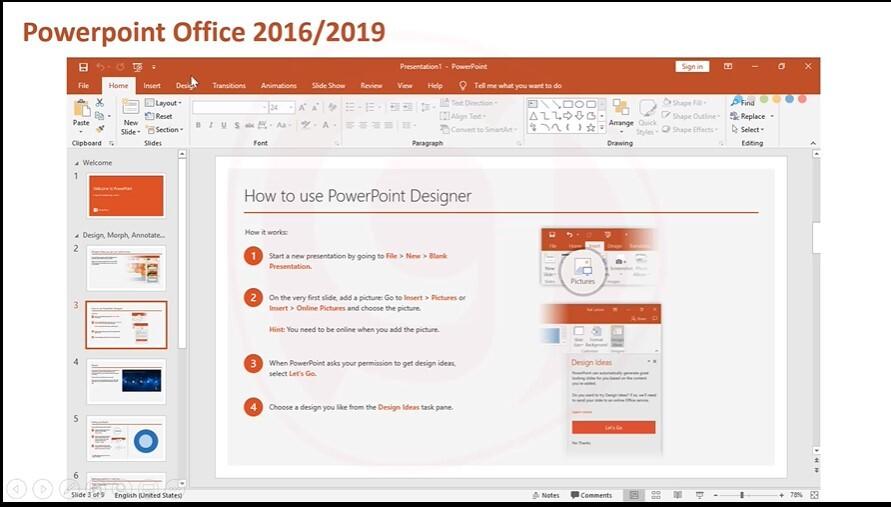Select slide 1 thumbnail
This screenshot has width=891, height=507.
click(126, 196)
